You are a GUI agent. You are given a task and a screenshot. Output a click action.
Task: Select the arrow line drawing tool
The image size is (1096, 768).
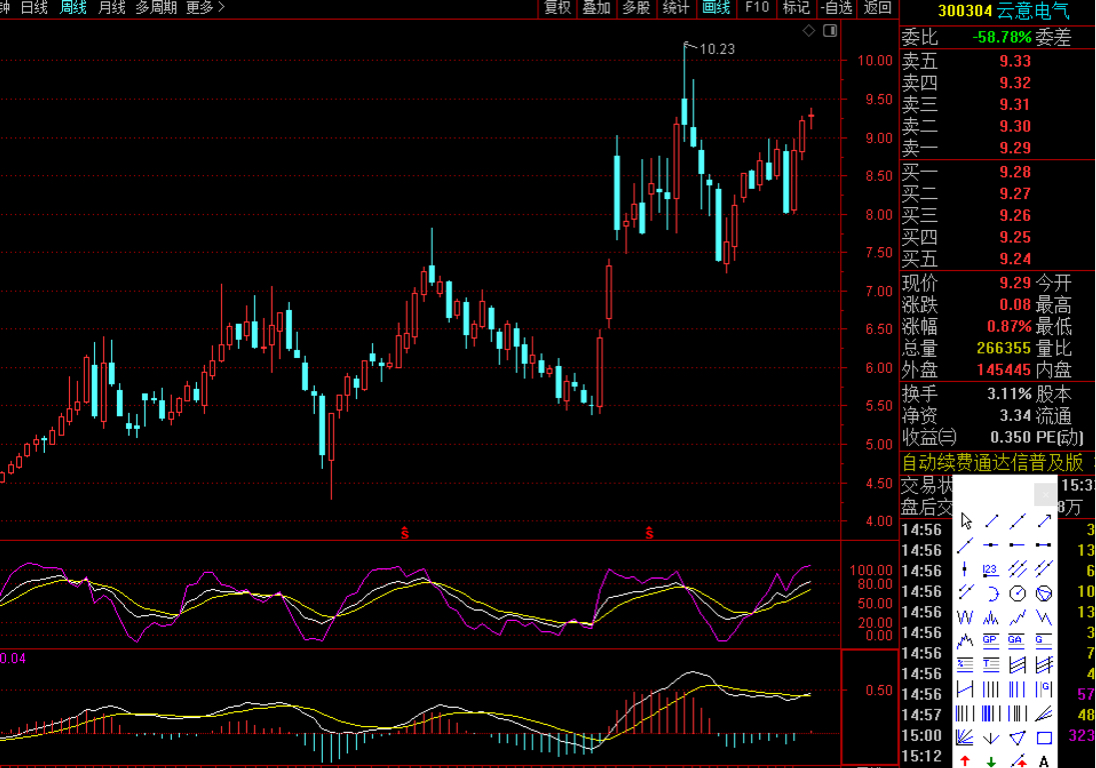1044,521
